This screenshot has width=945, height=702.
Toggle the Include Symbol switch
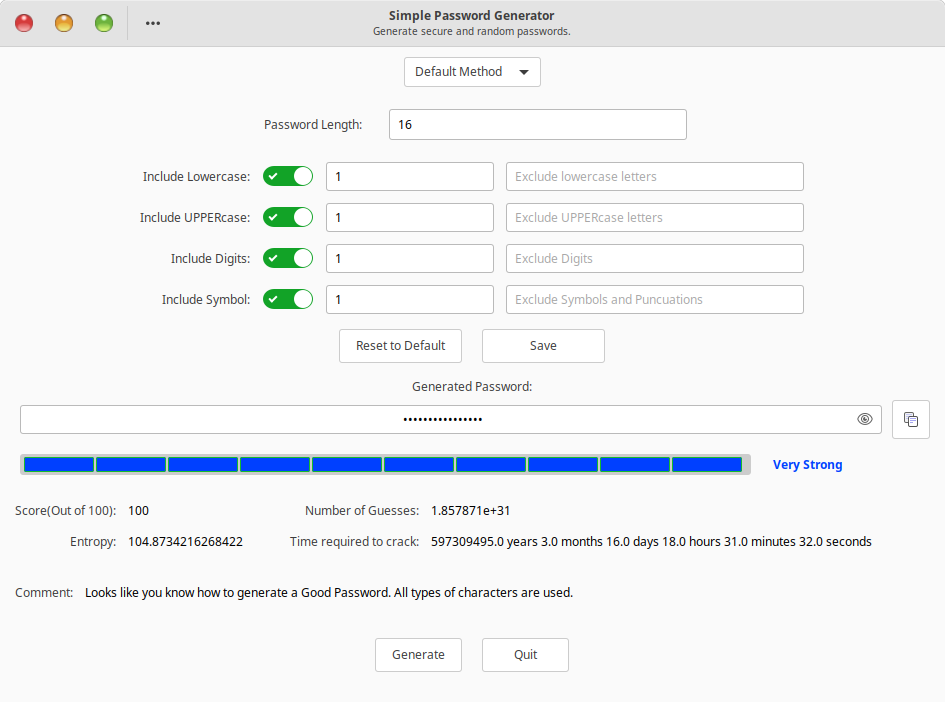(x=288, y=299)
